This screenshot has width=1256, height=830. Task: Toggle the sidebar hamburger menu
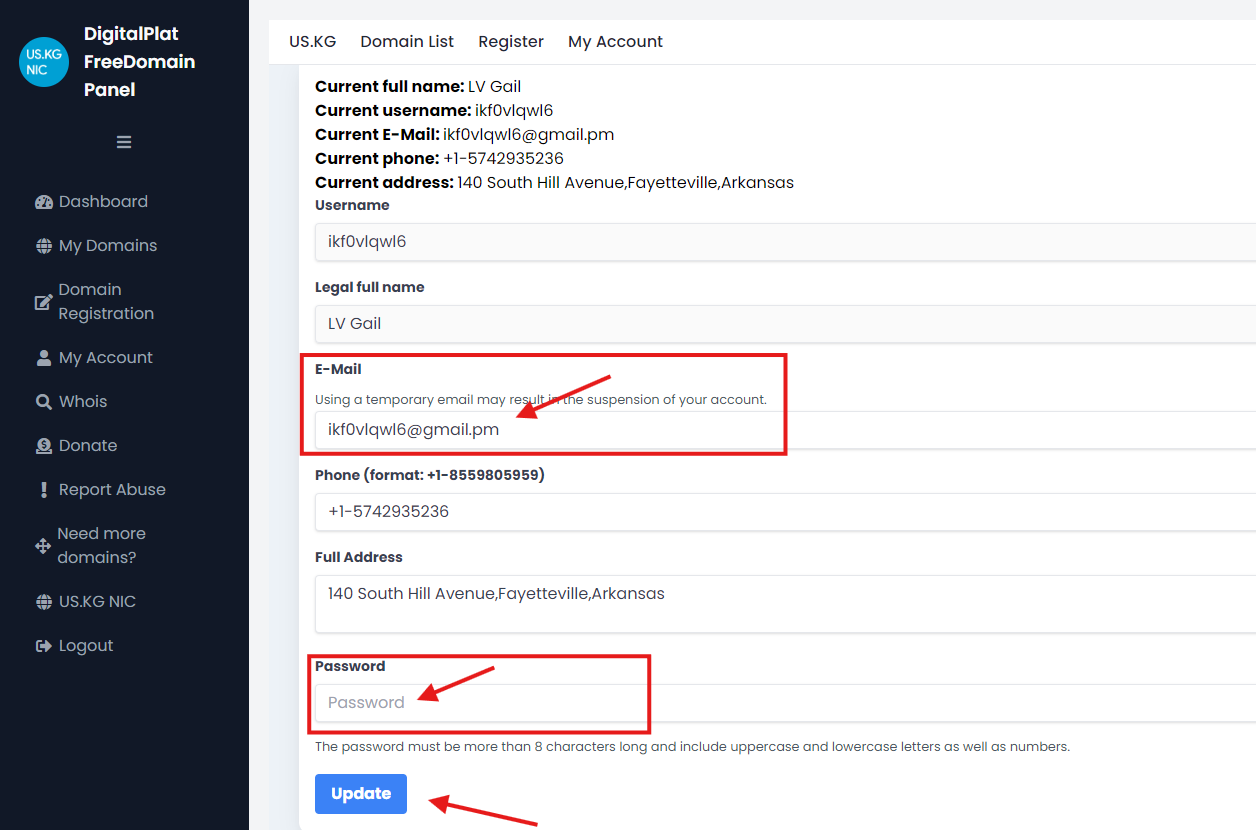pos(124,142)
